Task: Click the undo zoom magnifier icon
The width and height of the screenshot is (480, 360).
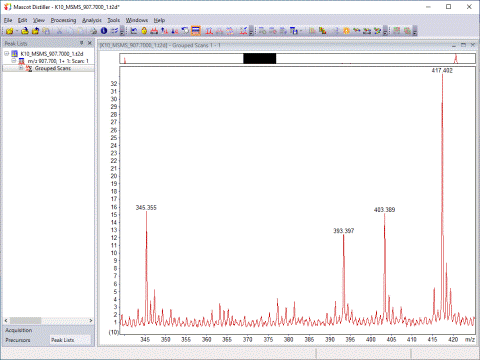Action: tap(185, 31)
